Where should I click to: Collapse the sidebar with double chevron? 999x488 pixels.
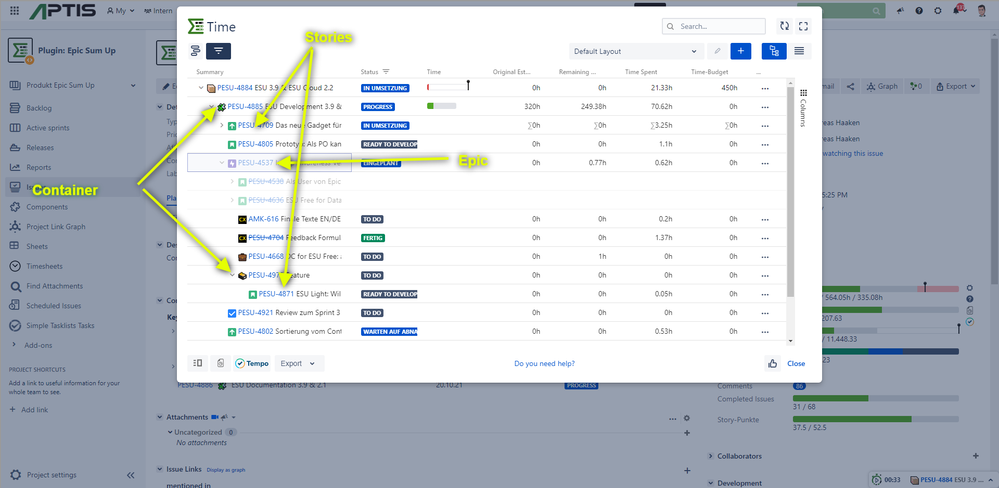[x=131, y=475]
